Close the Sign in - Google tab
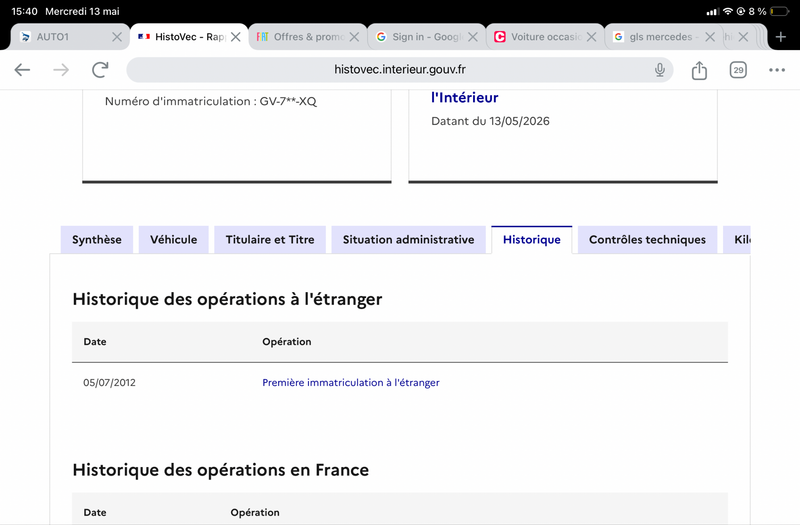This screenshot has height=525, width=800. (x=473, y=37)
